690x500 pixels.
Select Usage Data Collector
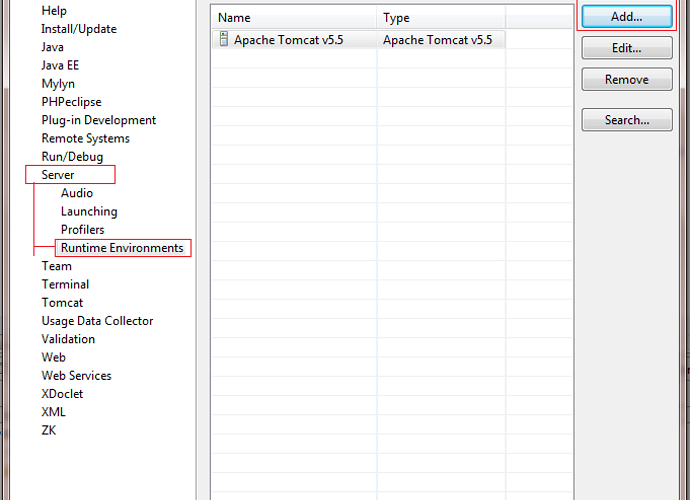click(x=97, y=321)
